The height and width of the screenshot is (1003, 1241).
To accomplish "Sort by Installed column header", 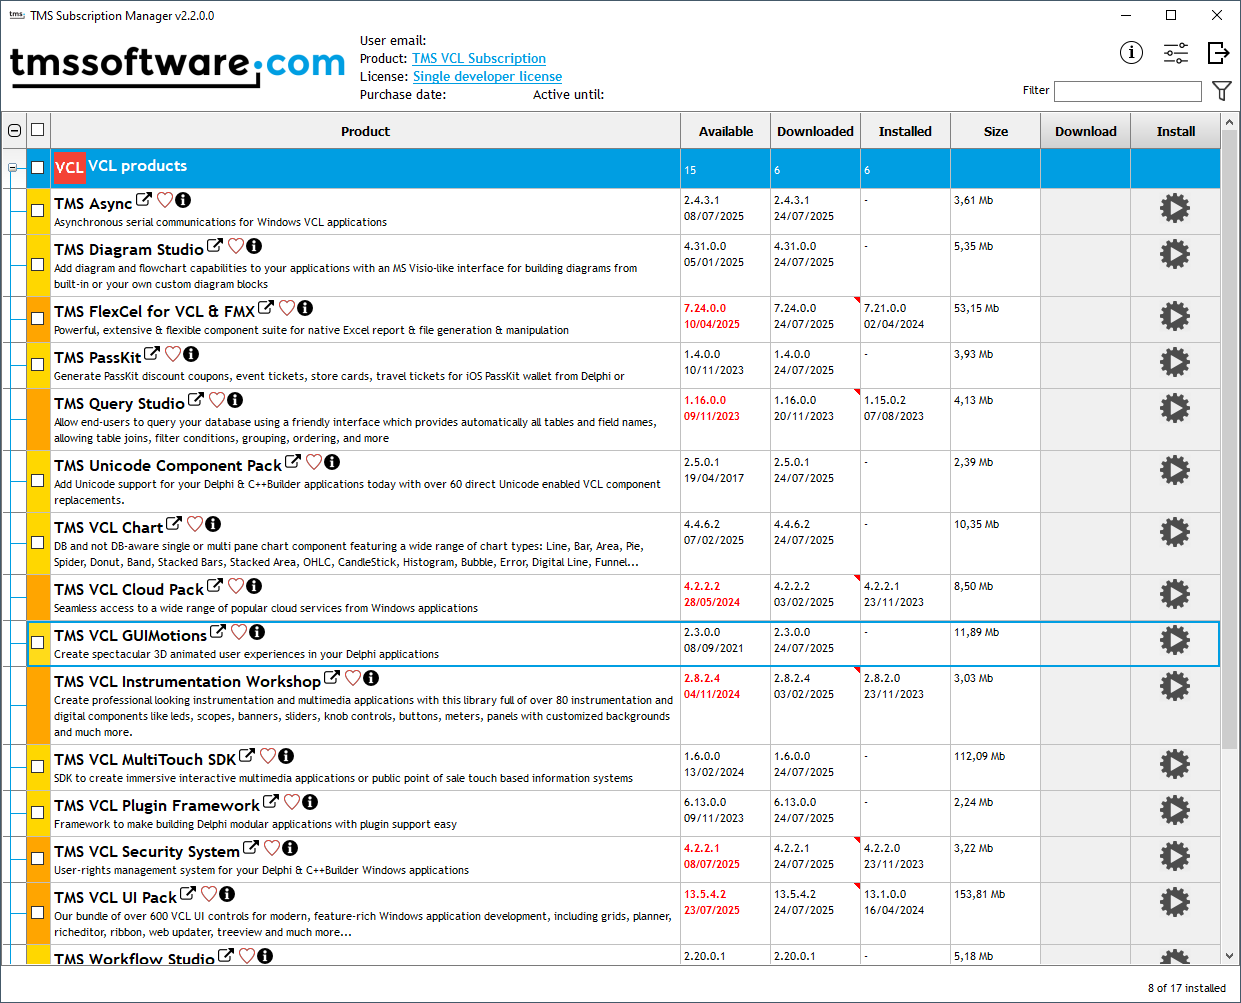I will click(905, 131).
